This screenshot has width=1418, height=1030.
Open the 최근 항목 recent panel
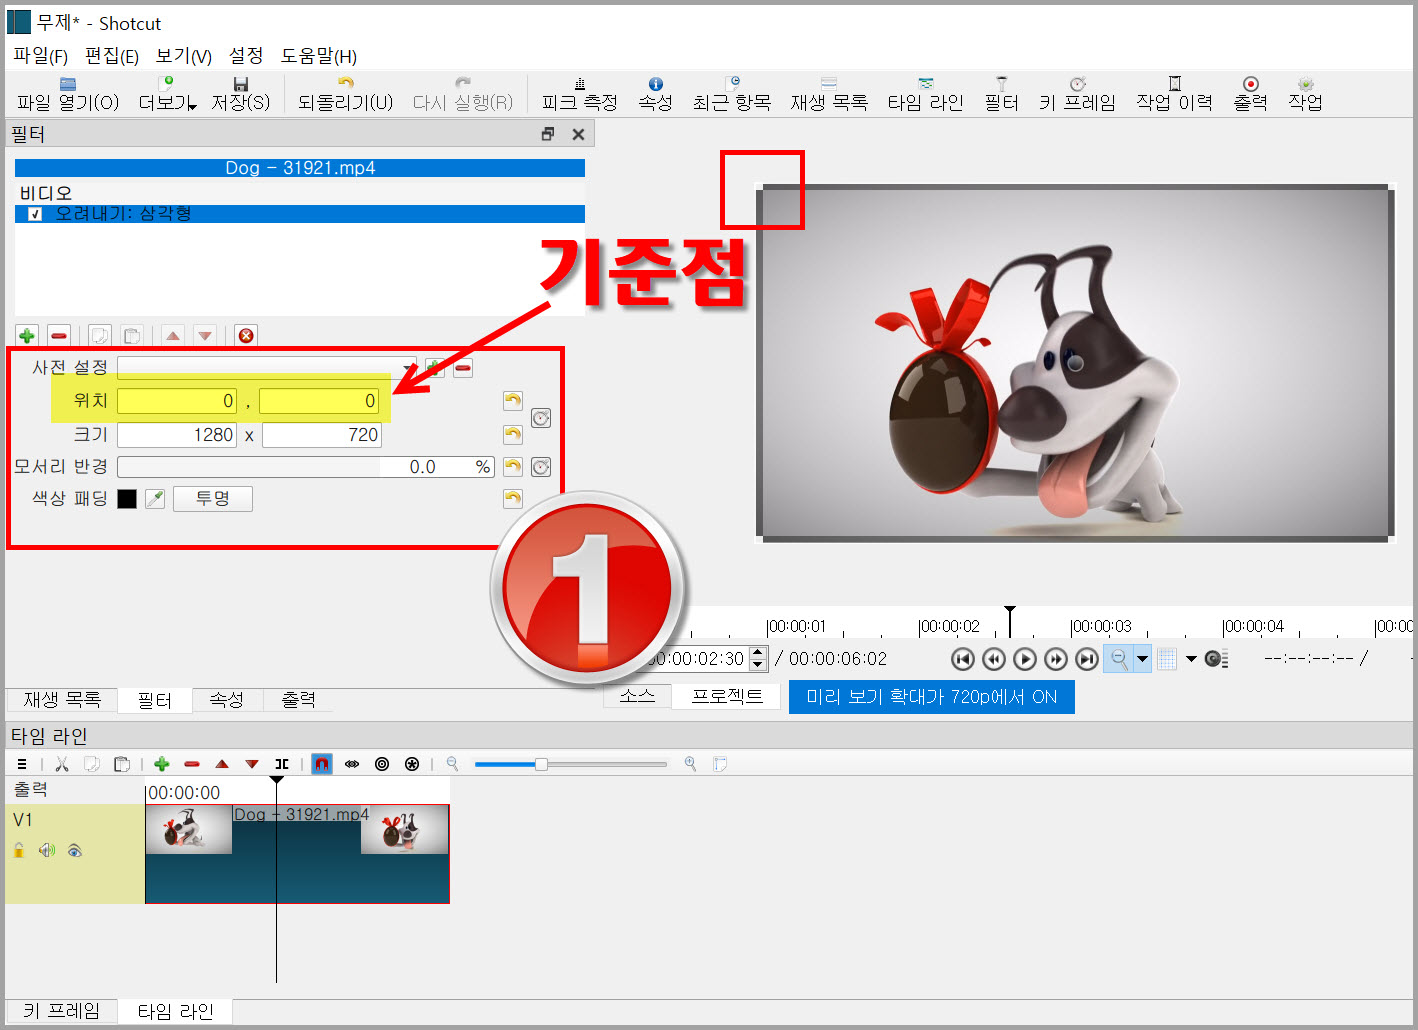coord(732,94)
